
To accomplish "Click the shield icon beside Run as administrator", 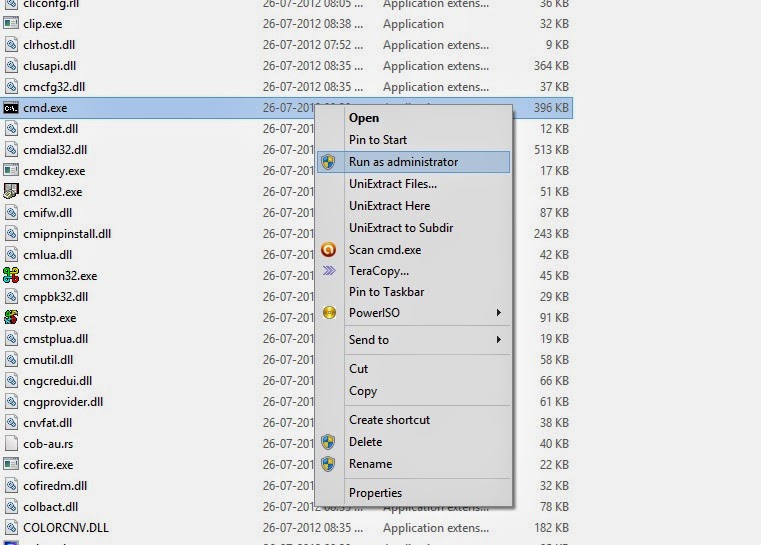I will click(x=329, y=162).
